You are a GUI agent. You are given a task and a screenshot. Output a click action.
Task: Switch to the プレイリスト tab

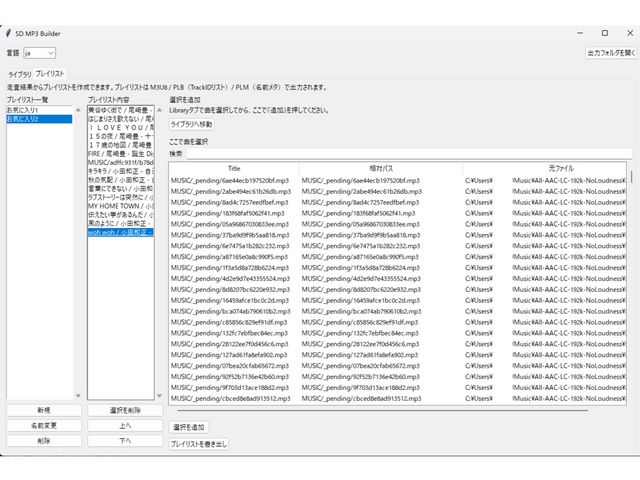pos(50,74)
